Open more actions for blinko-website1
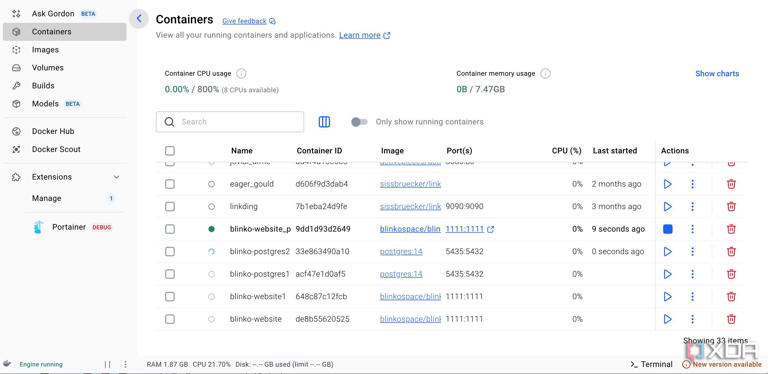 coord(692,297)
